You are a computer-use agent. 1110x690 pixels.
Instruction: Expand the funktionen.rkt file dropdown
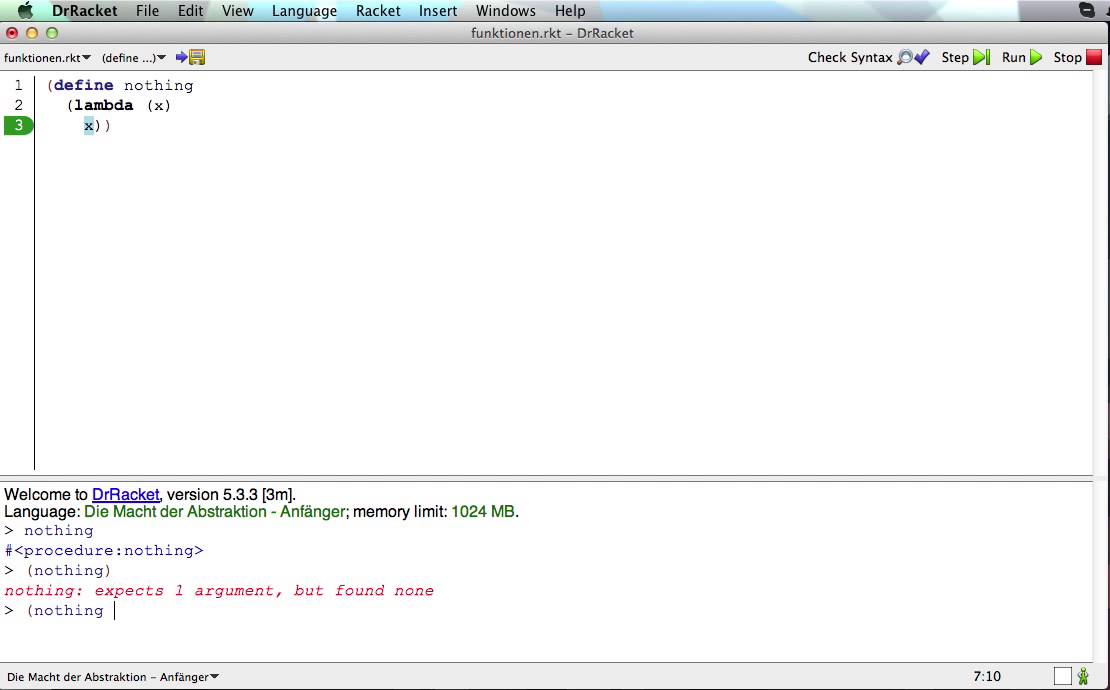[x=47, y=57]
